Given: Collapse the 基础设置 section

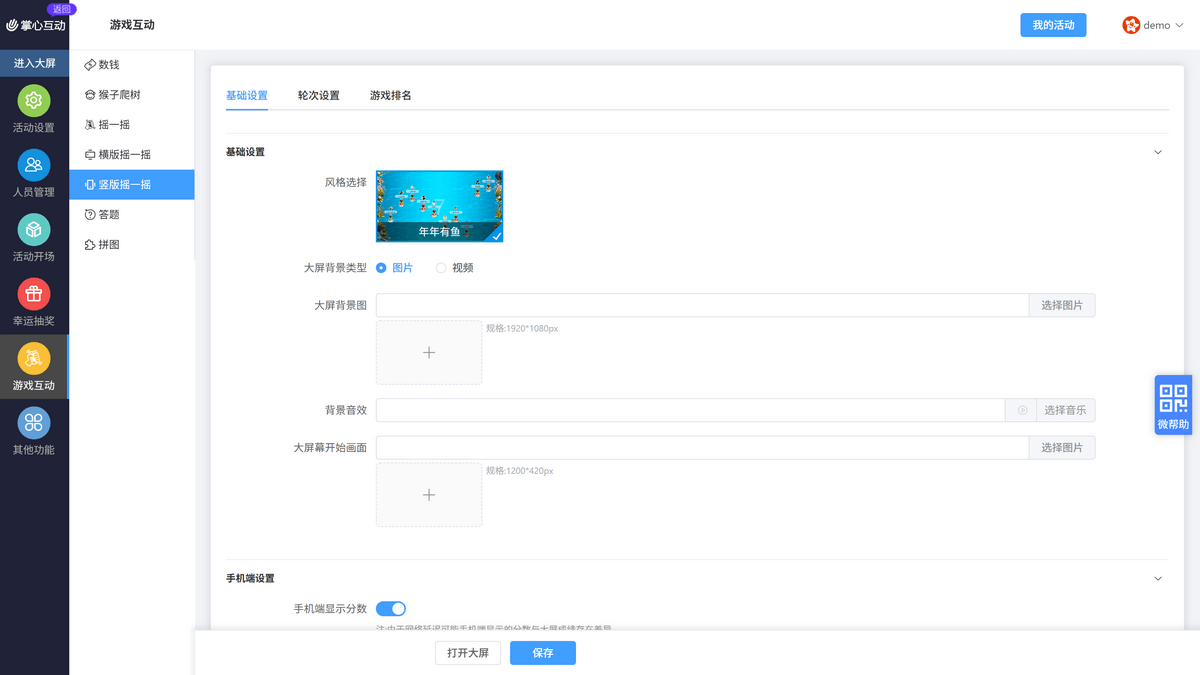Looking at the screenshot, I should pos(1158,152).
